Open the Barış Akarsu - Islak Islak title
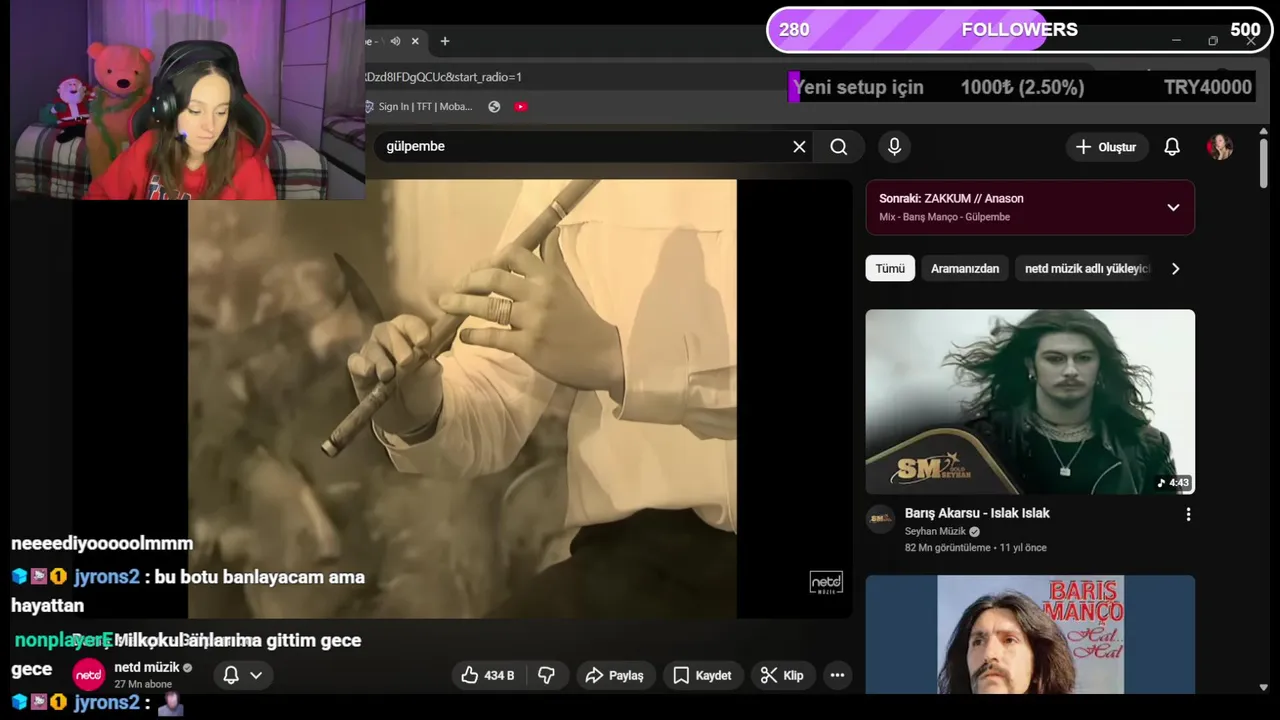Image resolution: width=1280 pixels, height=720 pixels. coord(977,513)
